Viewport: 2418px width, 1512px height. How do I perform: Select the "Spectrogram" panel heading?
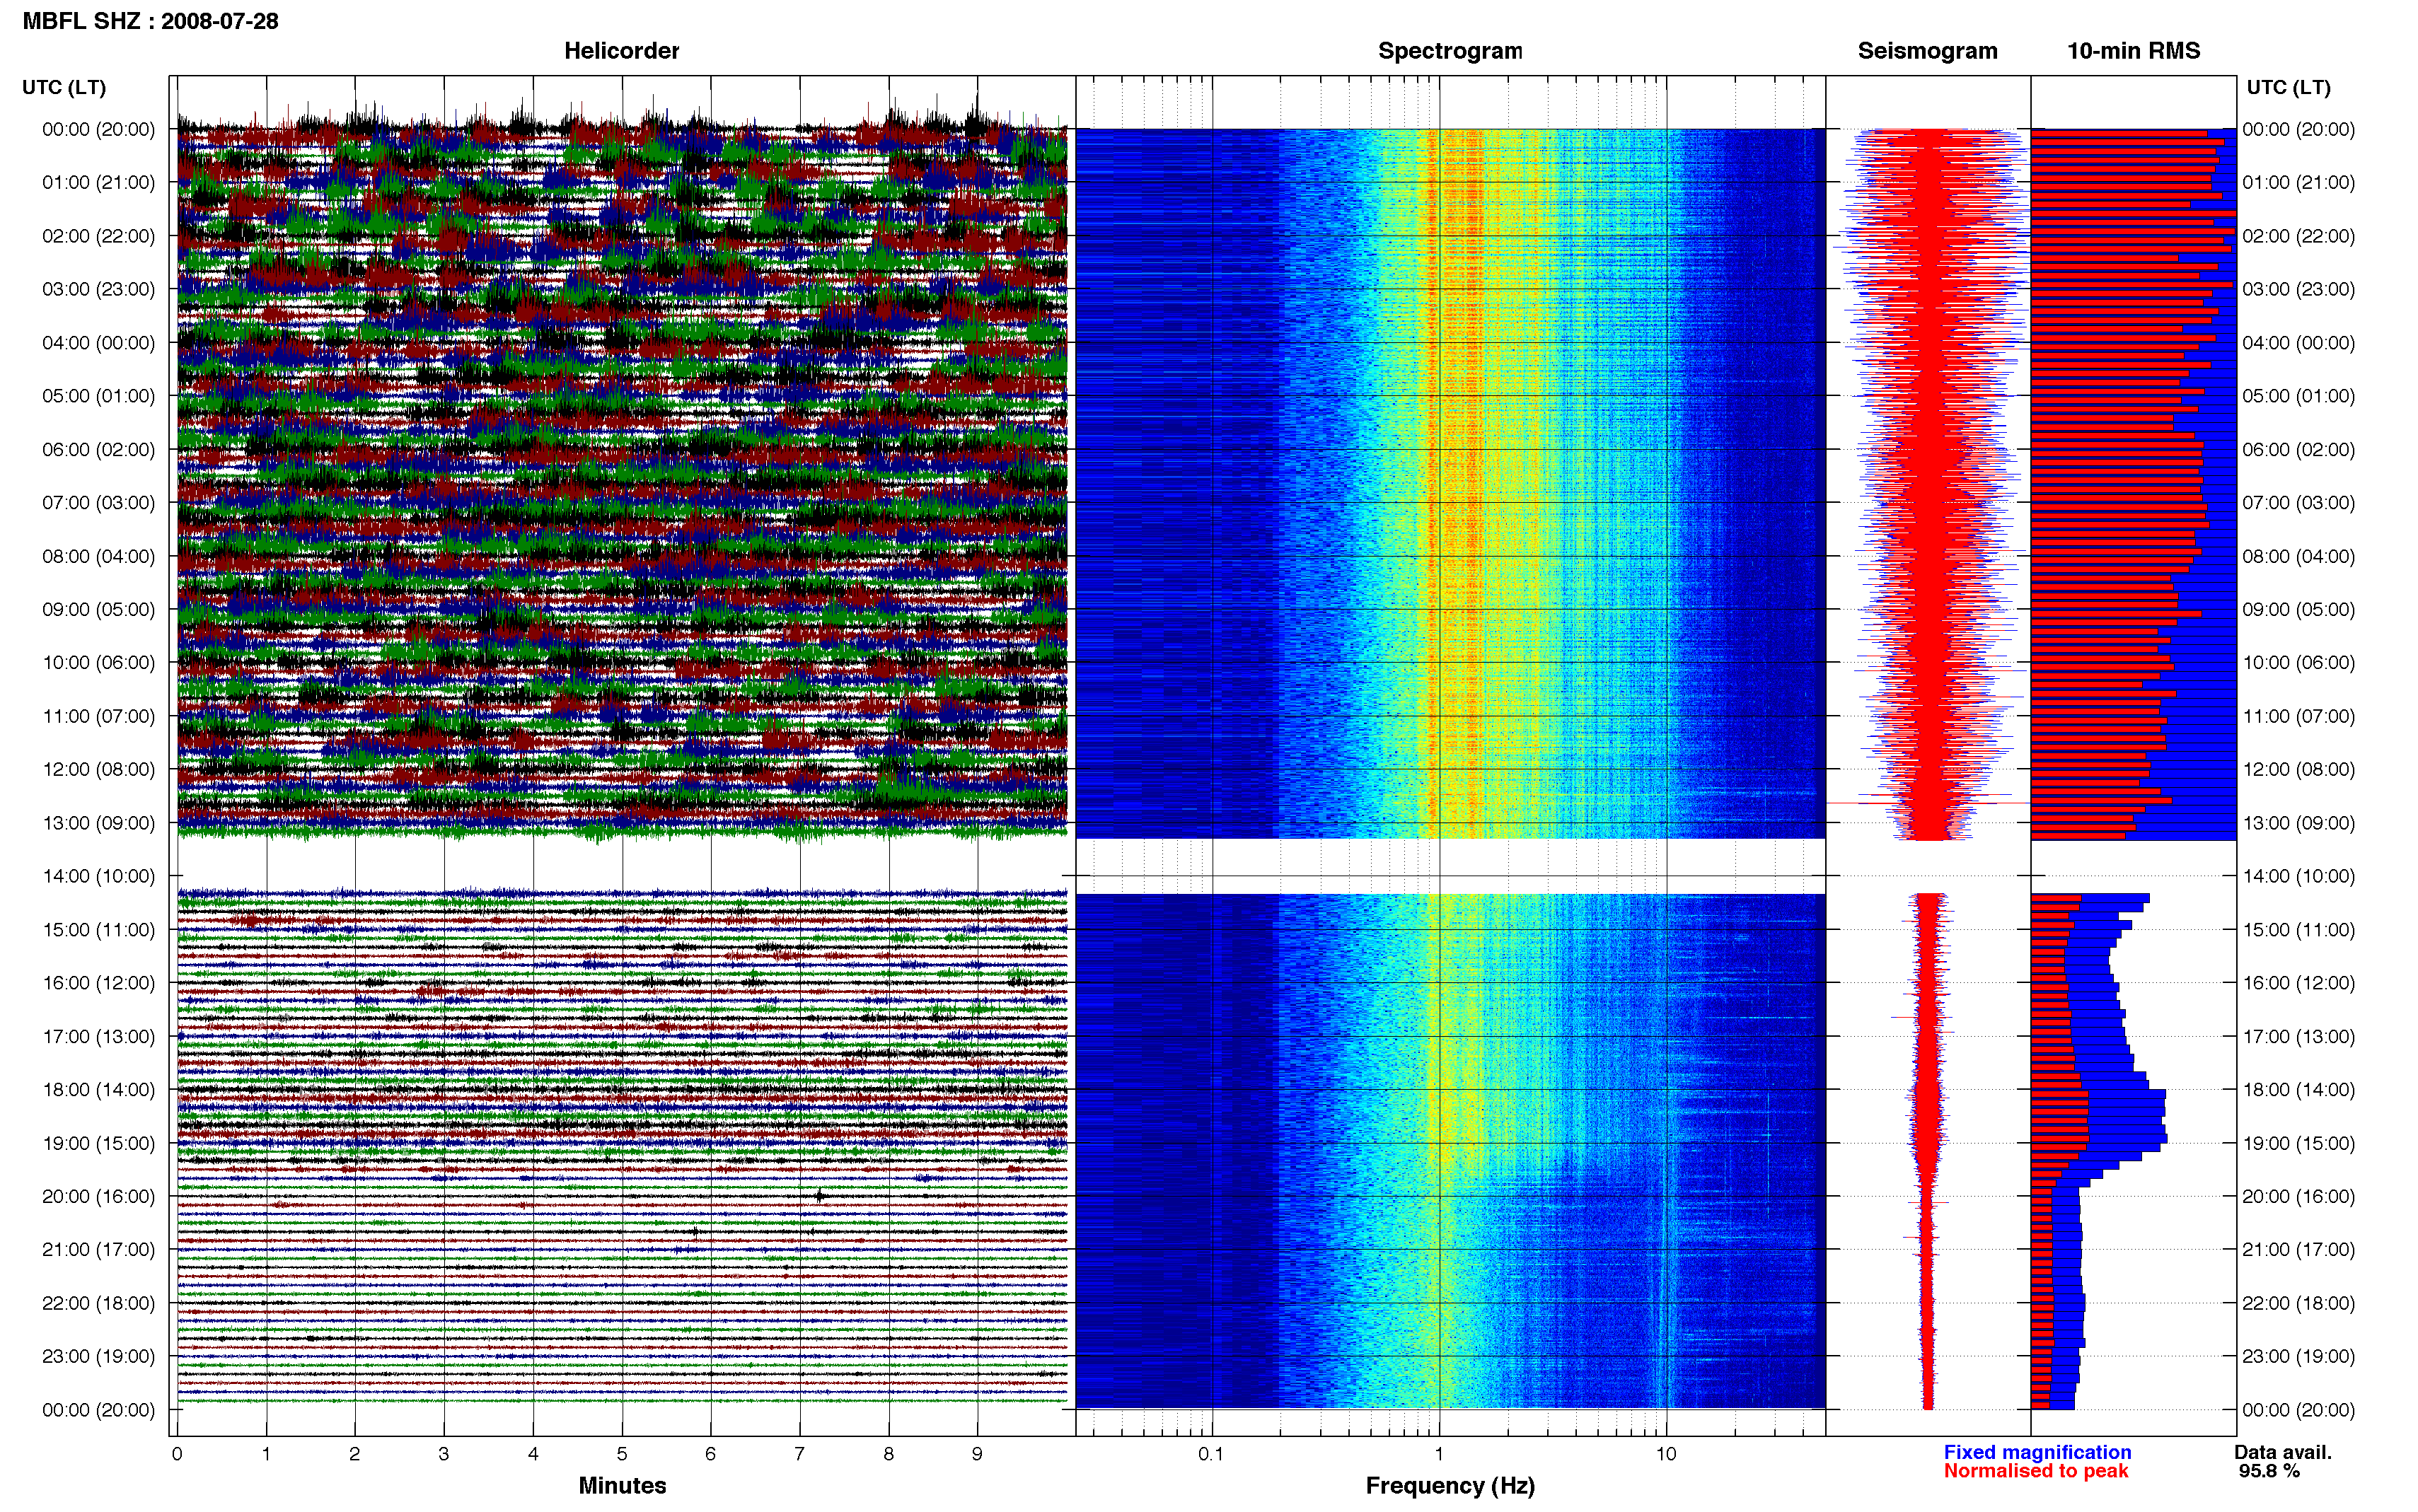[1450, 51]
